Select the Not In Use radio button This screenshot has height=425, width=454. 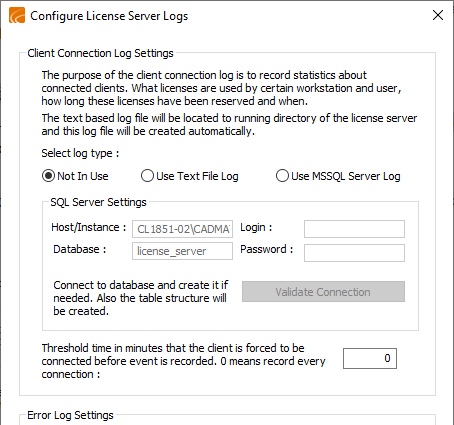click(x=48, y=176)
